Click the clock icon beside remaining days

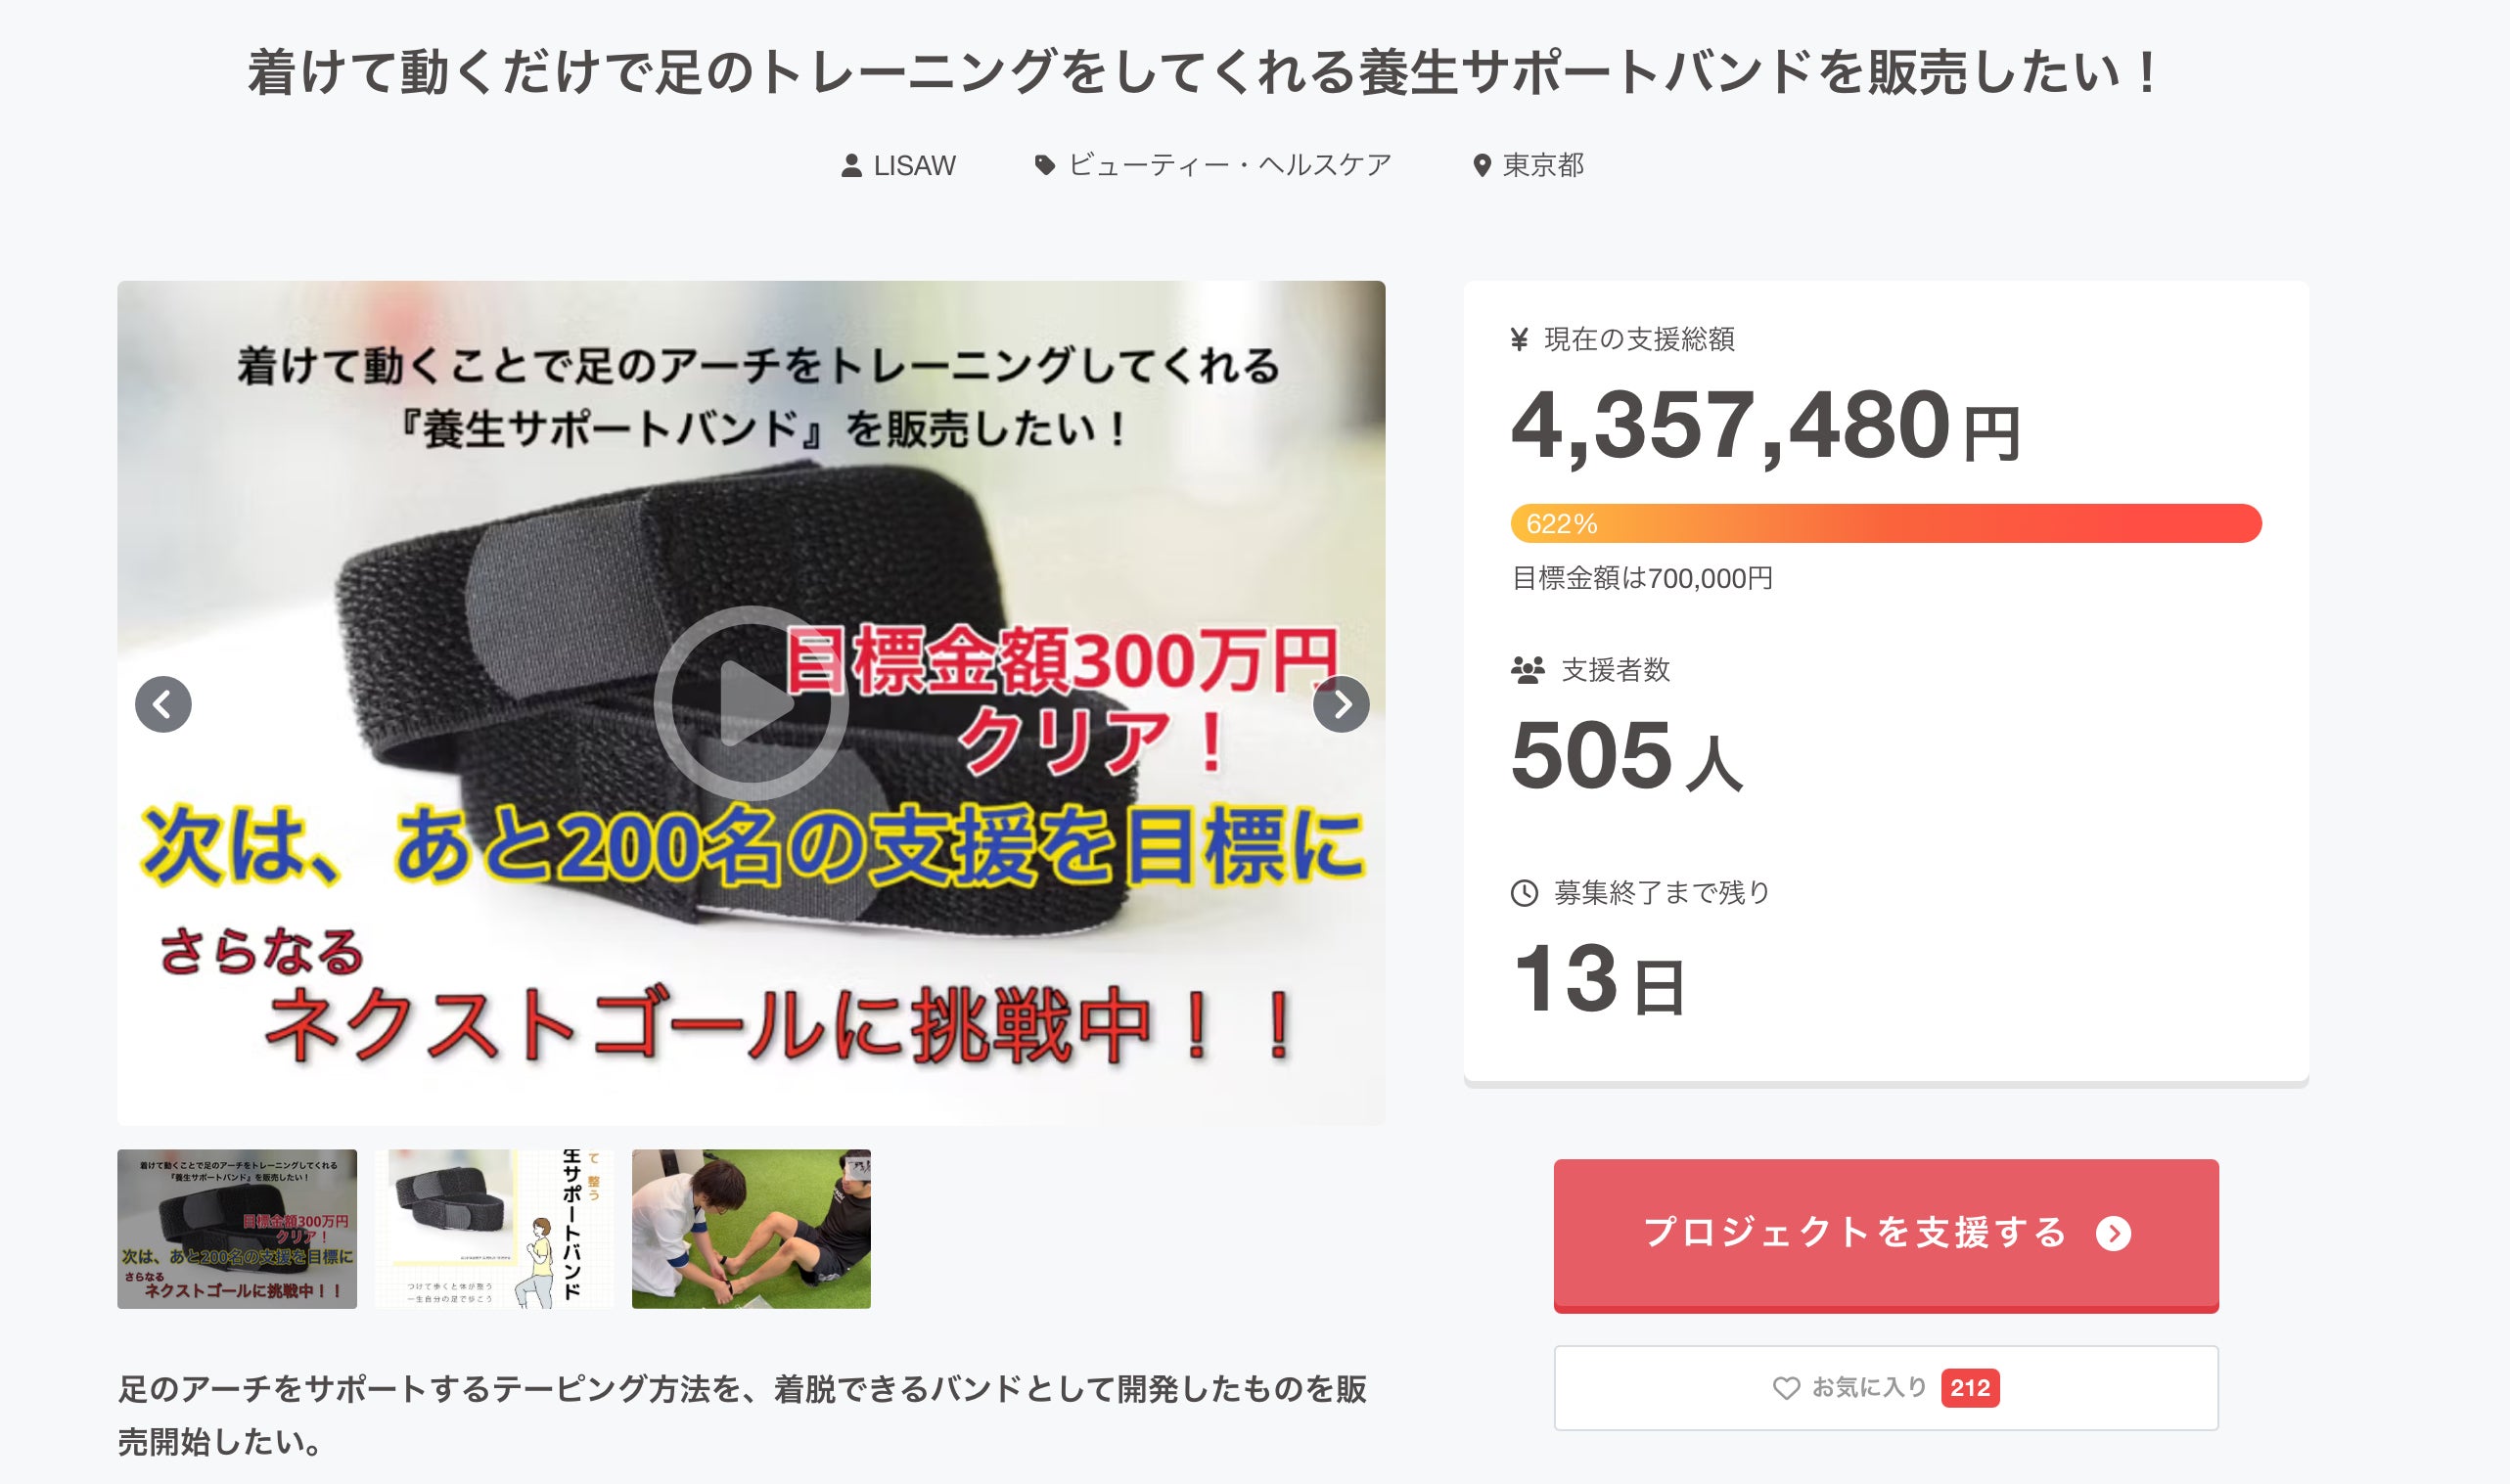[1524, 893]
